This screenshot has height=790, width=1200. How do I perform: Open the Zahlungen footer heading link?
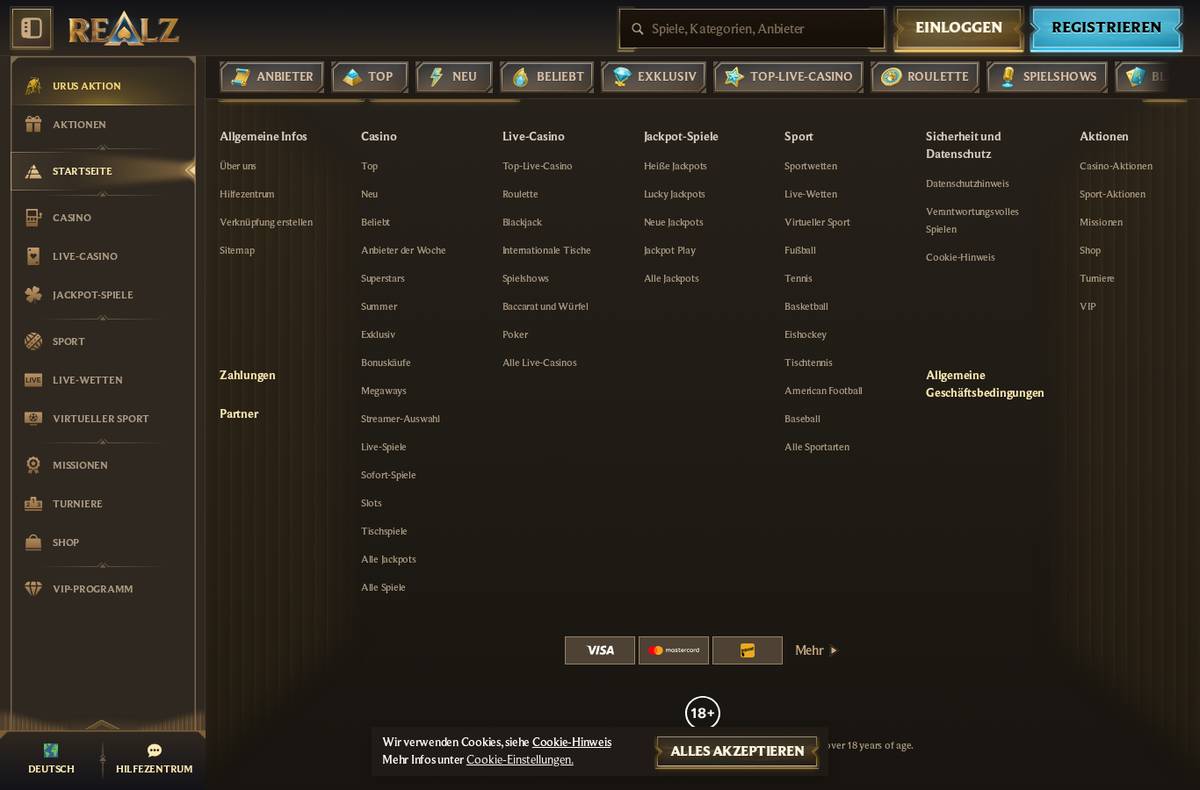click(247, 375)
